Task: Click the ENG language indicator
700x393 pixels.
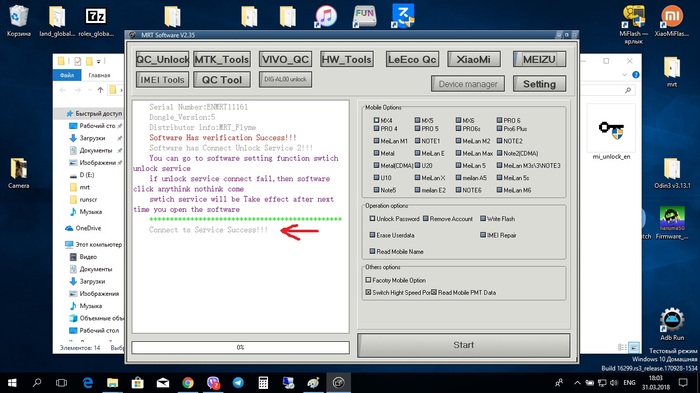Action: pyautogui.click(x=629, y=383)
